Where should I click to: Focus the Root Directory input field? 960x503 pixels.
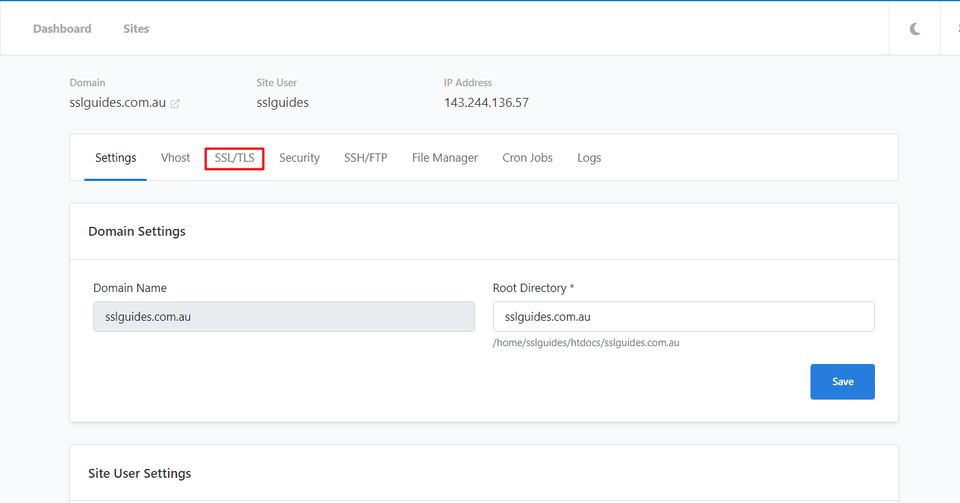pos(683,316)
